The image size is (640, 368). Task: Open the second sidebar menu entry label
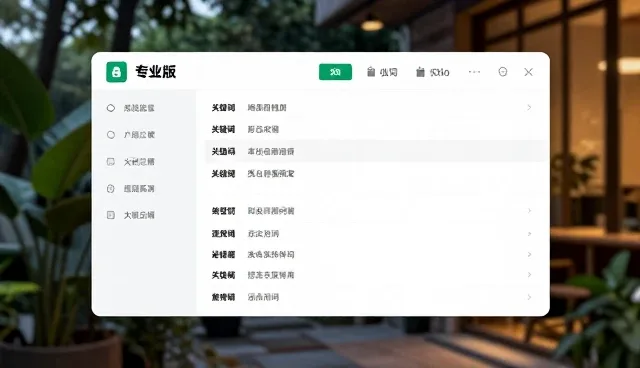(139, 135)
